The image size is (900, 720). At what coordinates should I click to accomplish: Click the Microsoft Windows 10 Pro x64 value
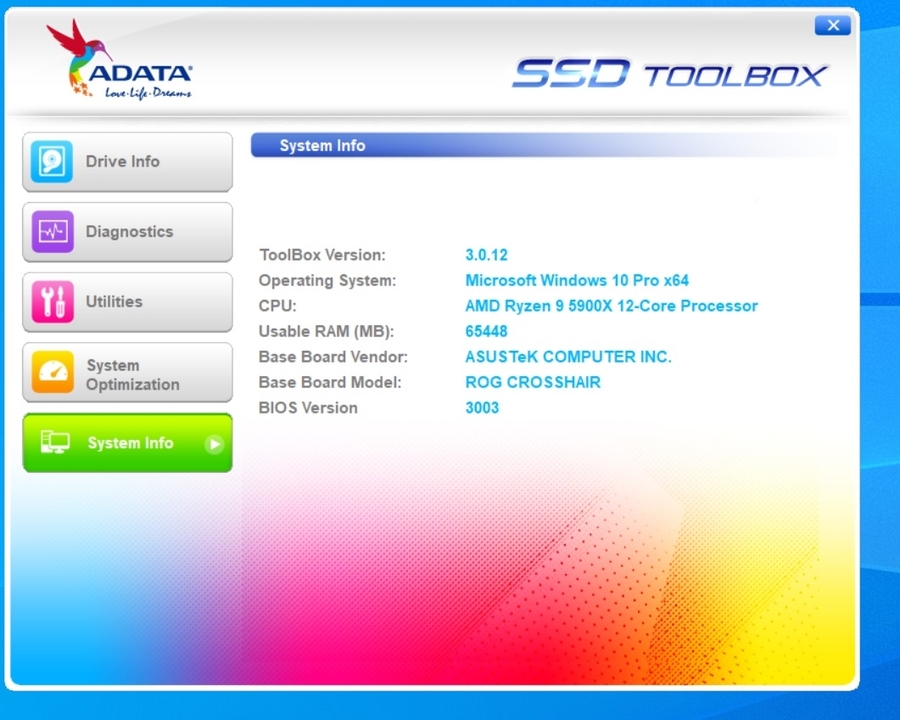[577, 280]
